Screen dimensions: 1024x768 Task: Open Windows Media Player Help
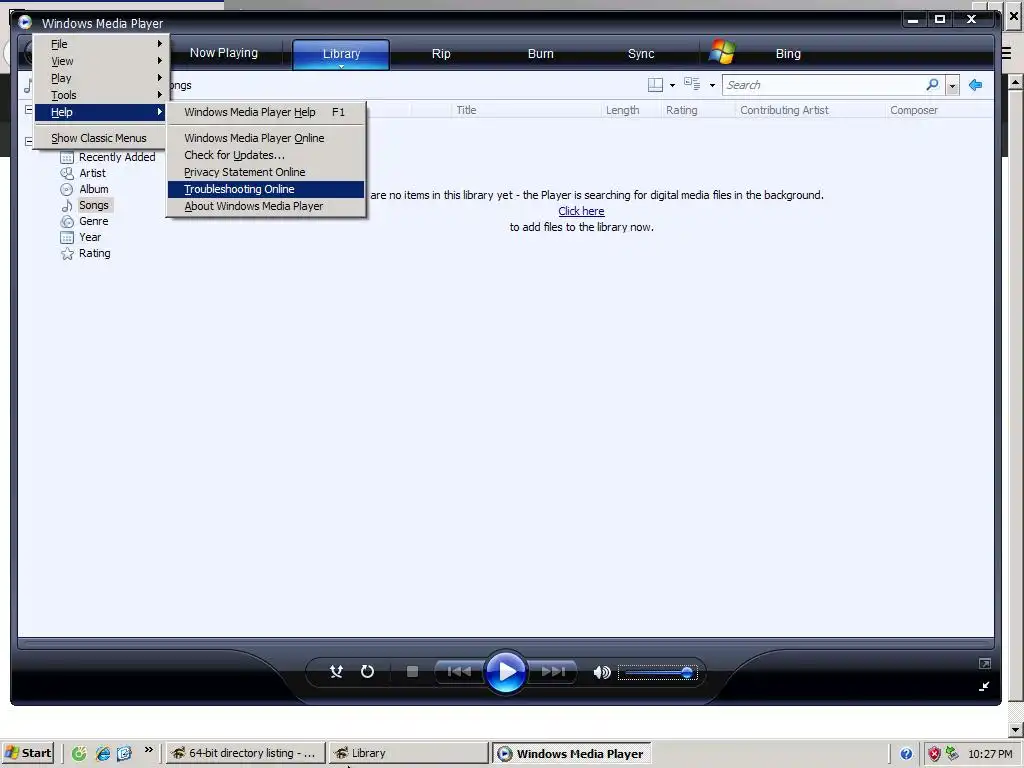pos(266,112)
